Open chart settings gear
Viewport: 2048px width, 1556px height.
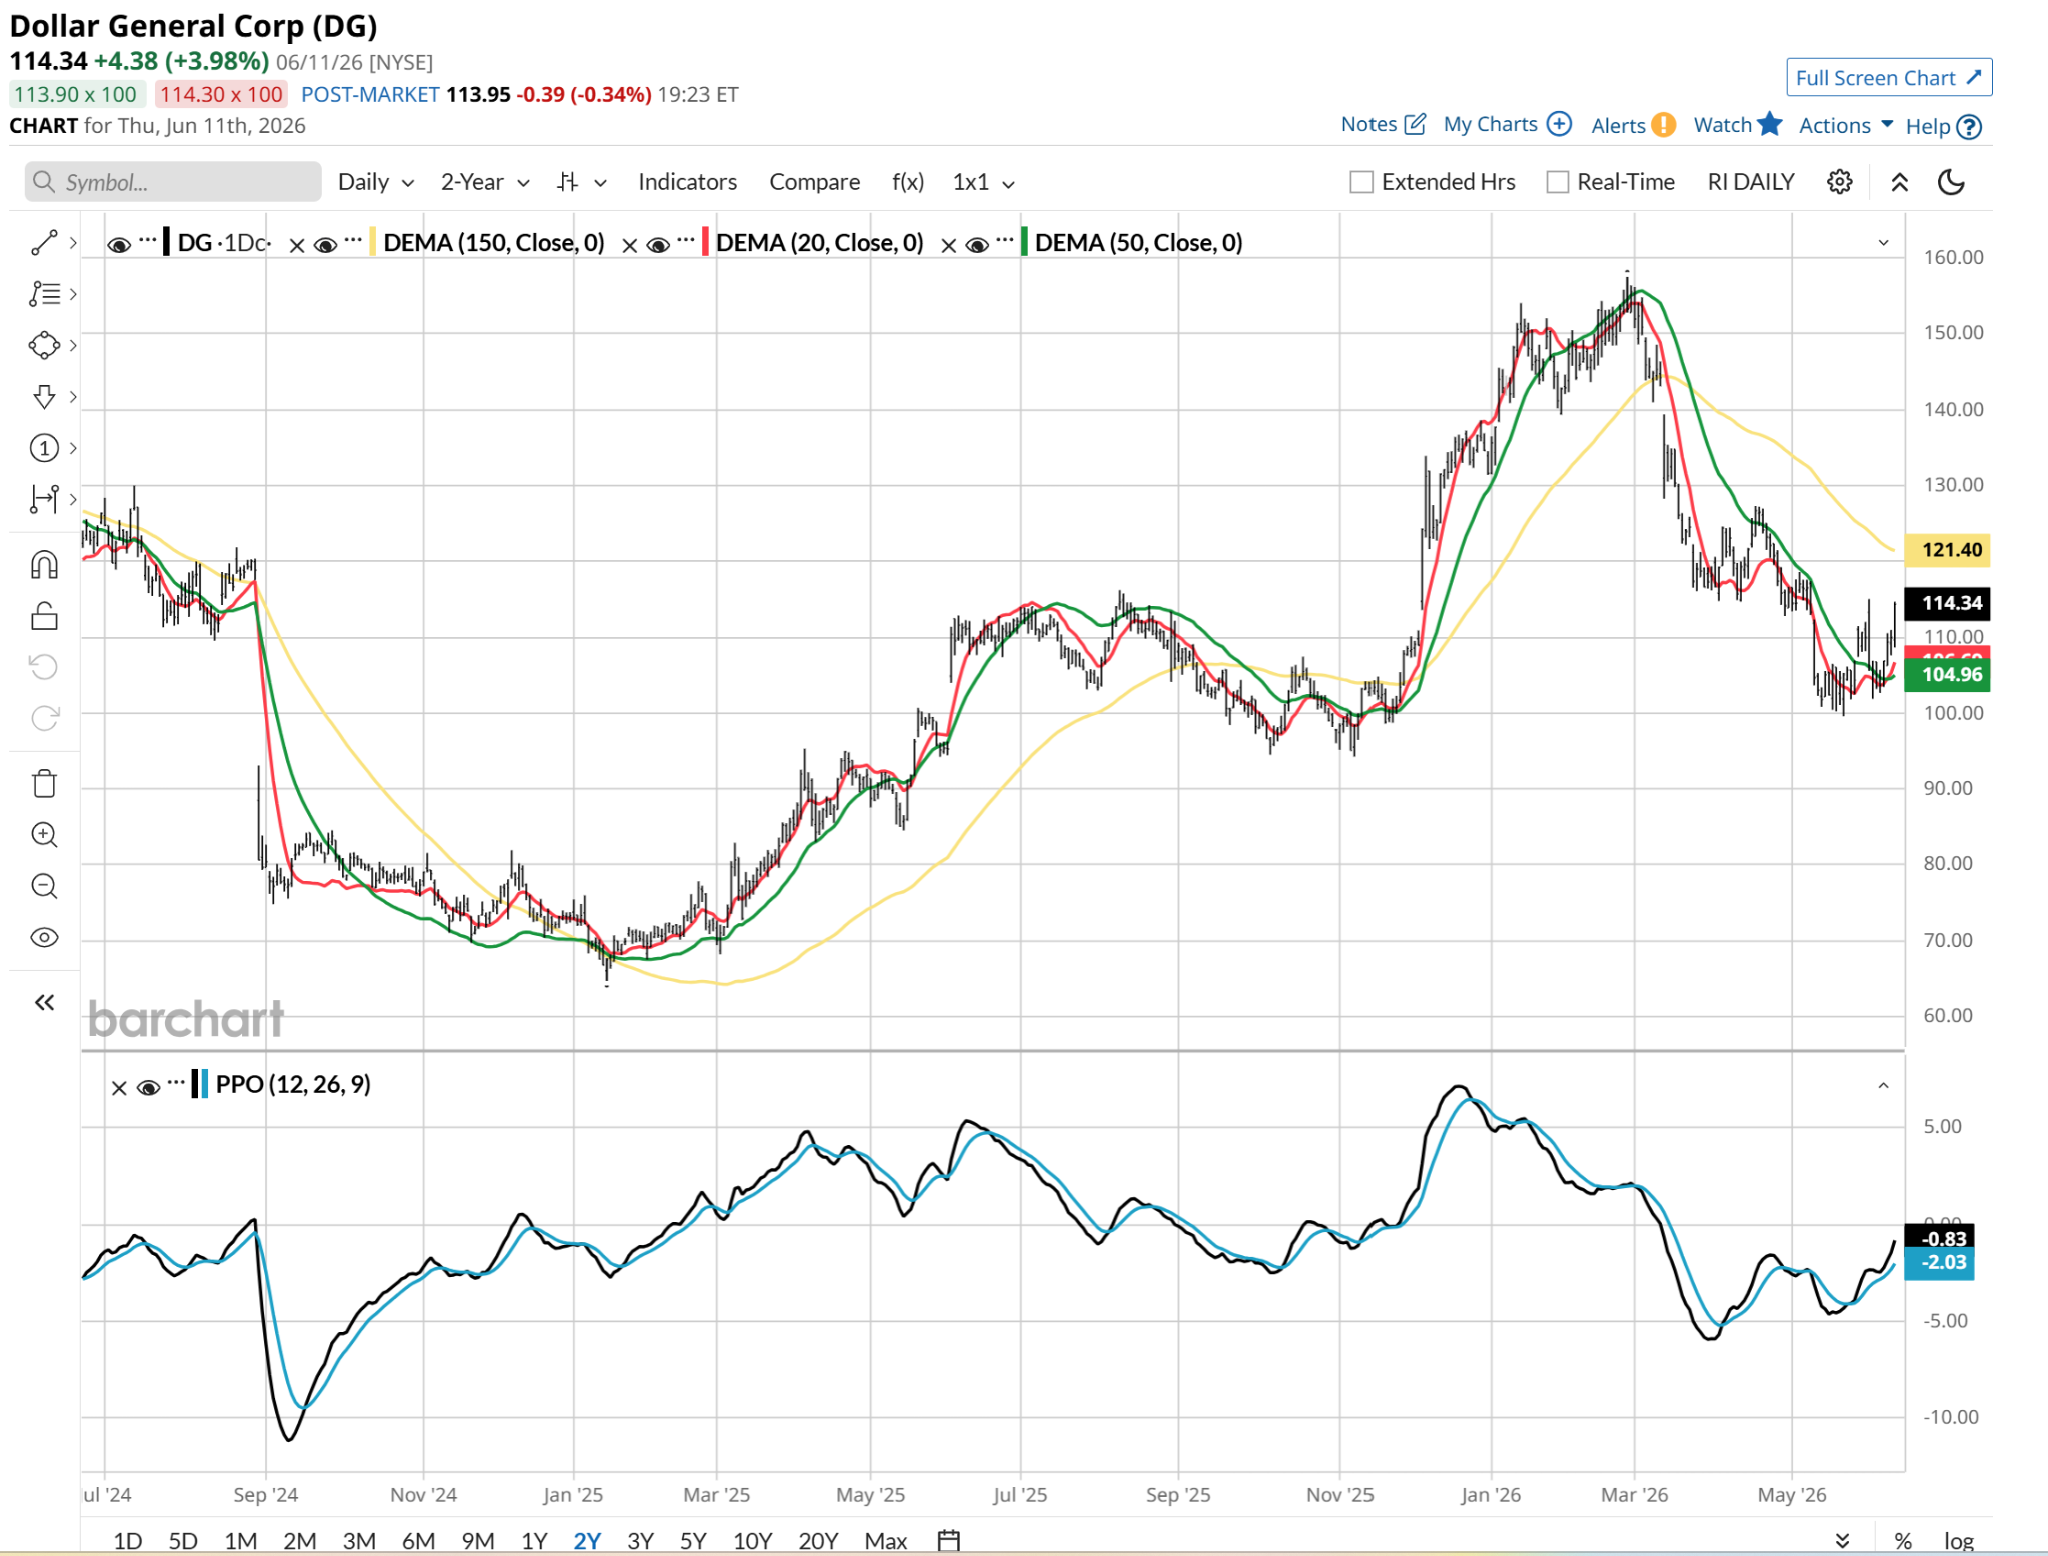coord(1839,182)
